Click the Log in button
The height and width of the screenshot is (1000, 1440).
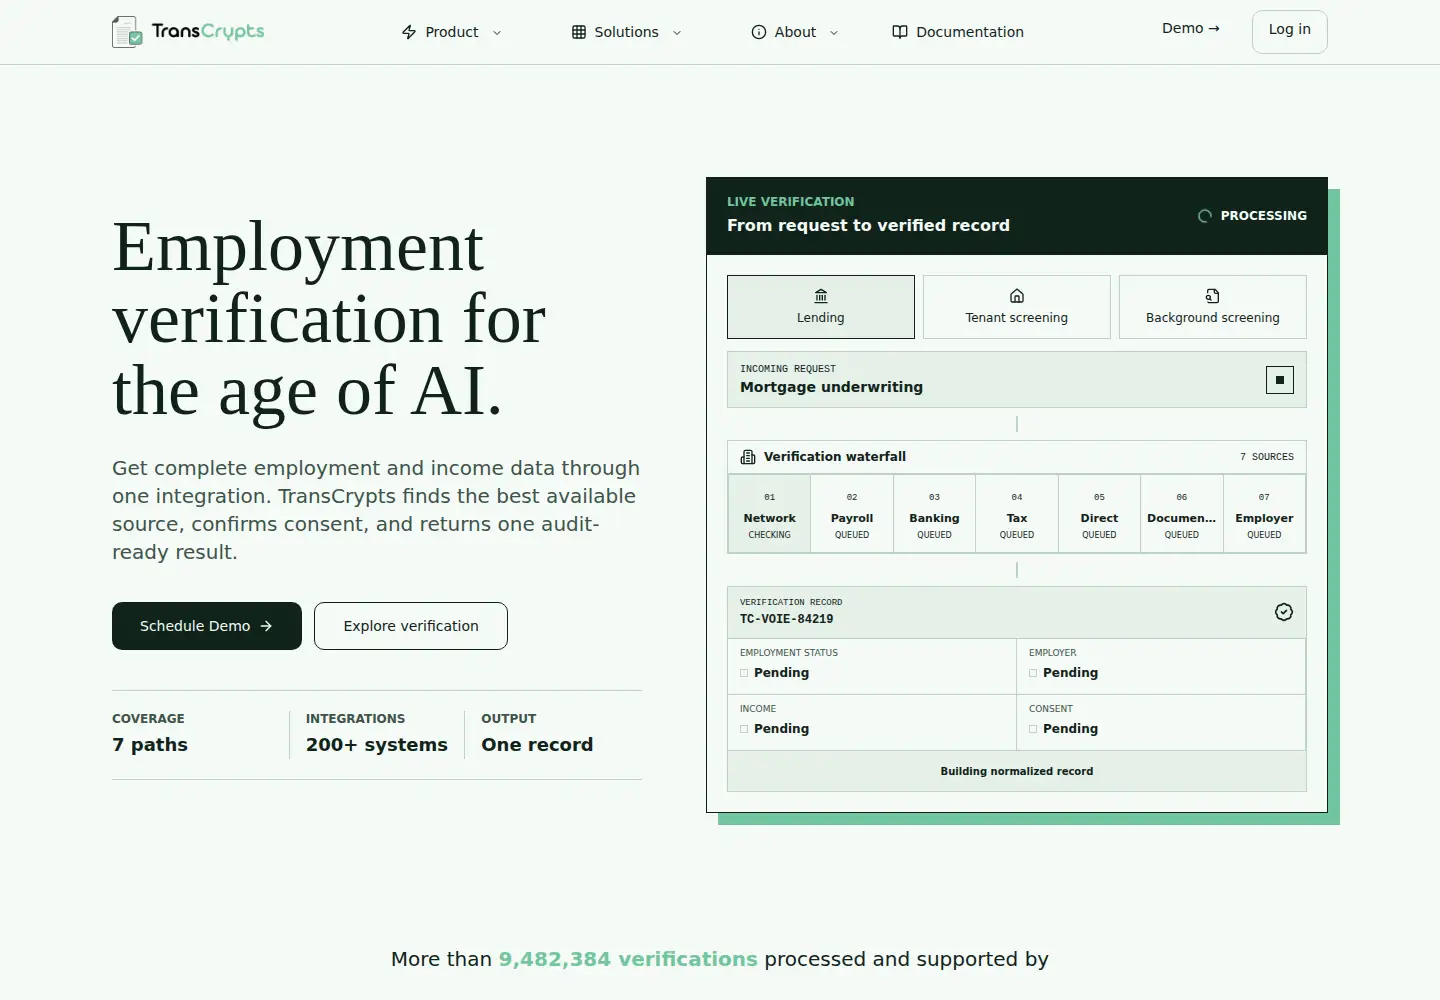point(1290,32)
